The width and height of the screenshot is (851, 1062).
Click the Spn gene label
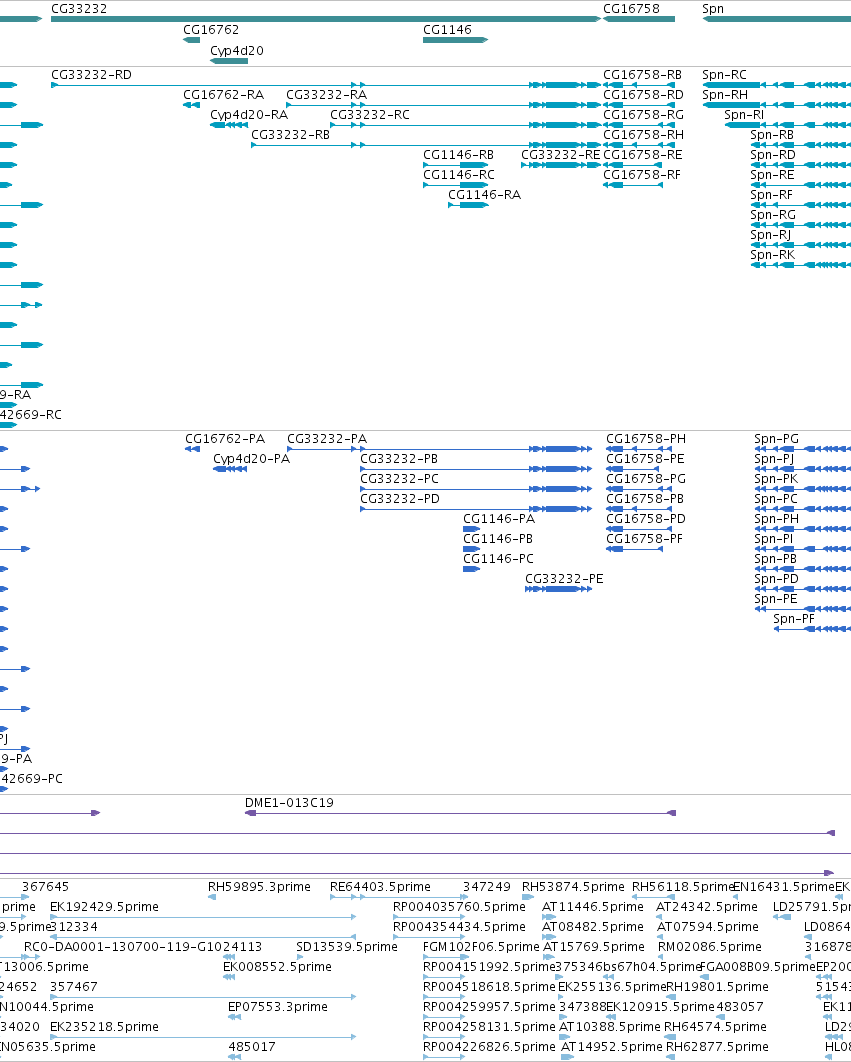(713, 9)
